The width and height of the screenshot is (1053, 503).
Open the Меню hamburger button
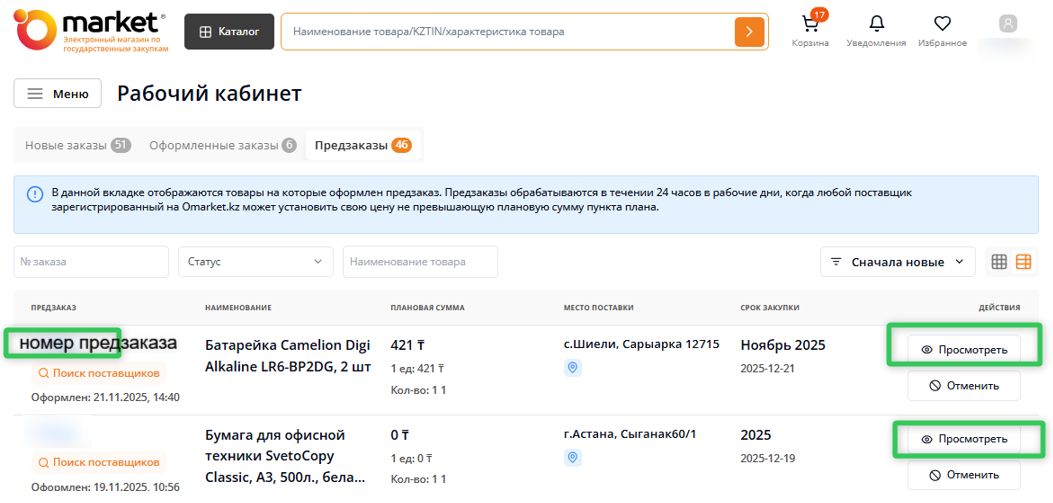pos(58,94)
